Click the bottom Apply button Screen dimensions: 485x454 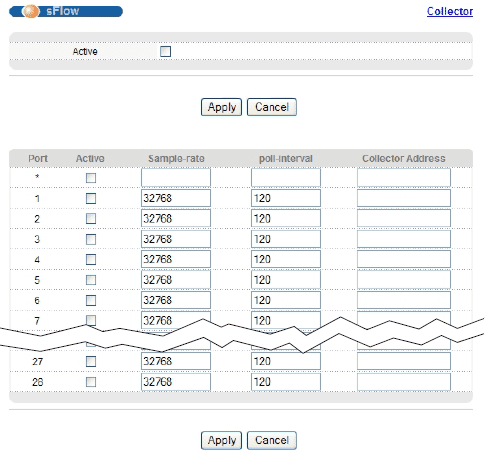[221, 440]
